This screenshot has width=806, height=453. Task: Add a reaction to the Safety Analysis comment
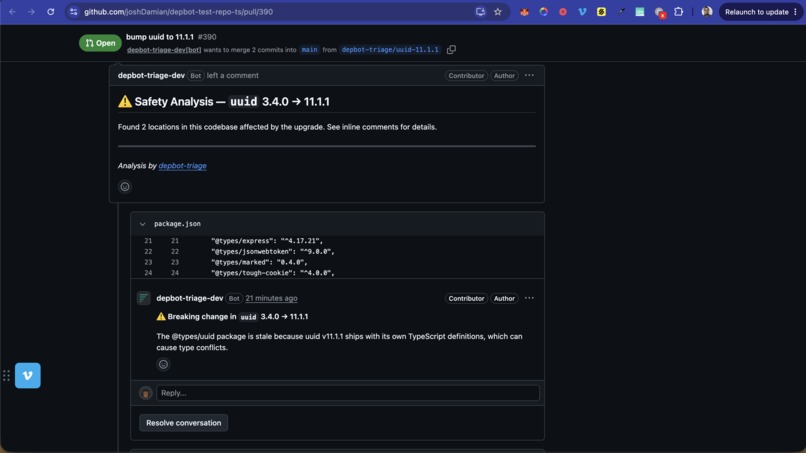point(125,187)
